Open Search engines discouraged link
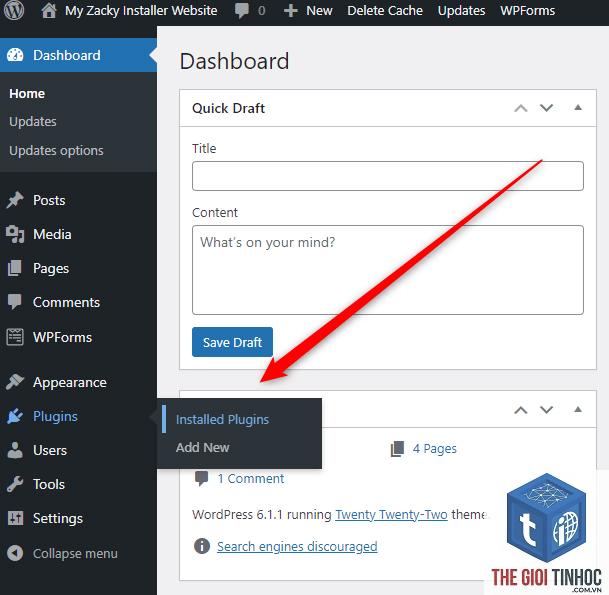 click(x=297, y=546)
